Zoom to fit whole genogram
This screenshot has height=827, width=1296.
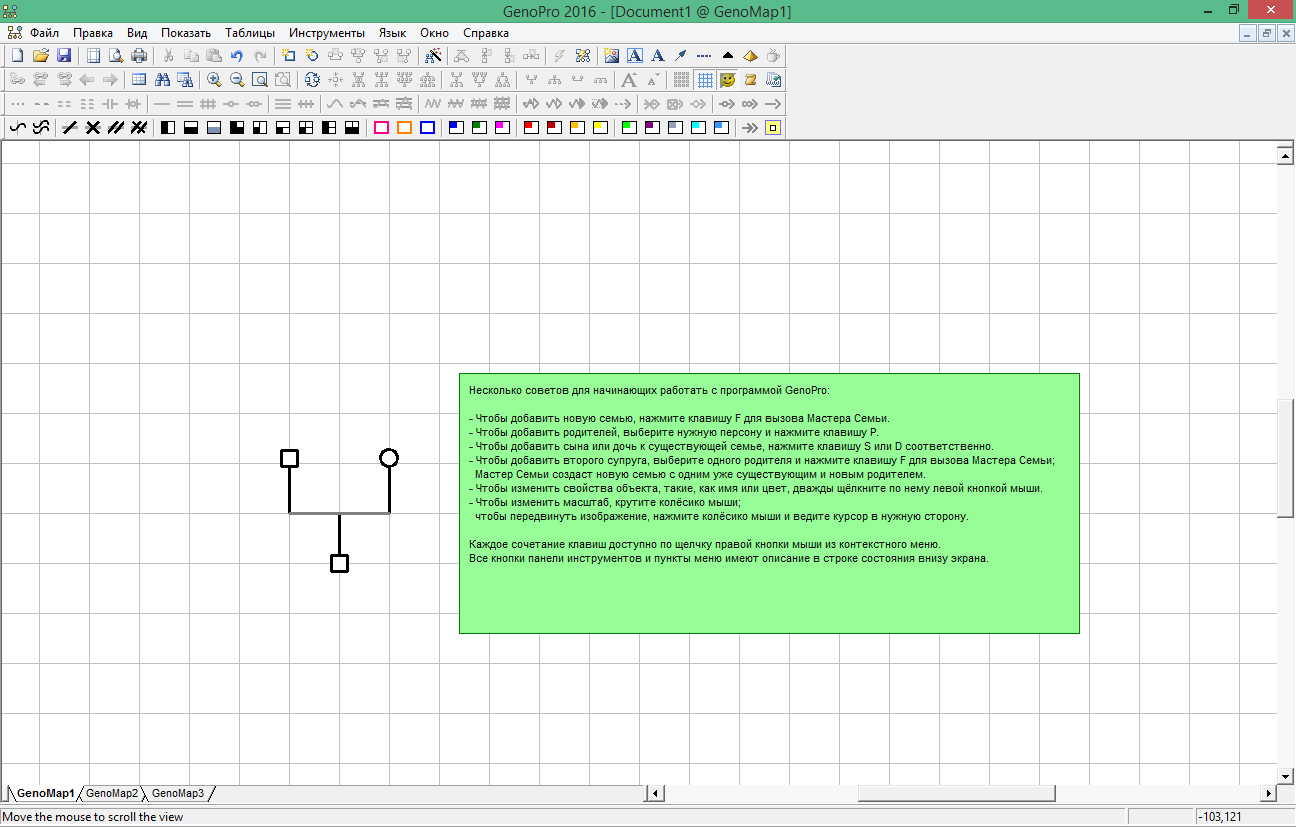pos(260,80)
